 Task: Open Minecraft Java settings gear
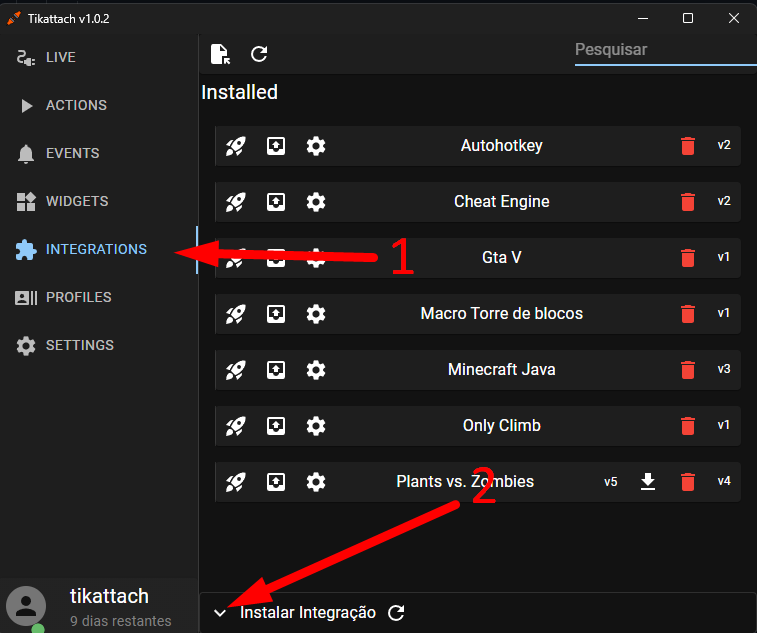click(316, 370)
